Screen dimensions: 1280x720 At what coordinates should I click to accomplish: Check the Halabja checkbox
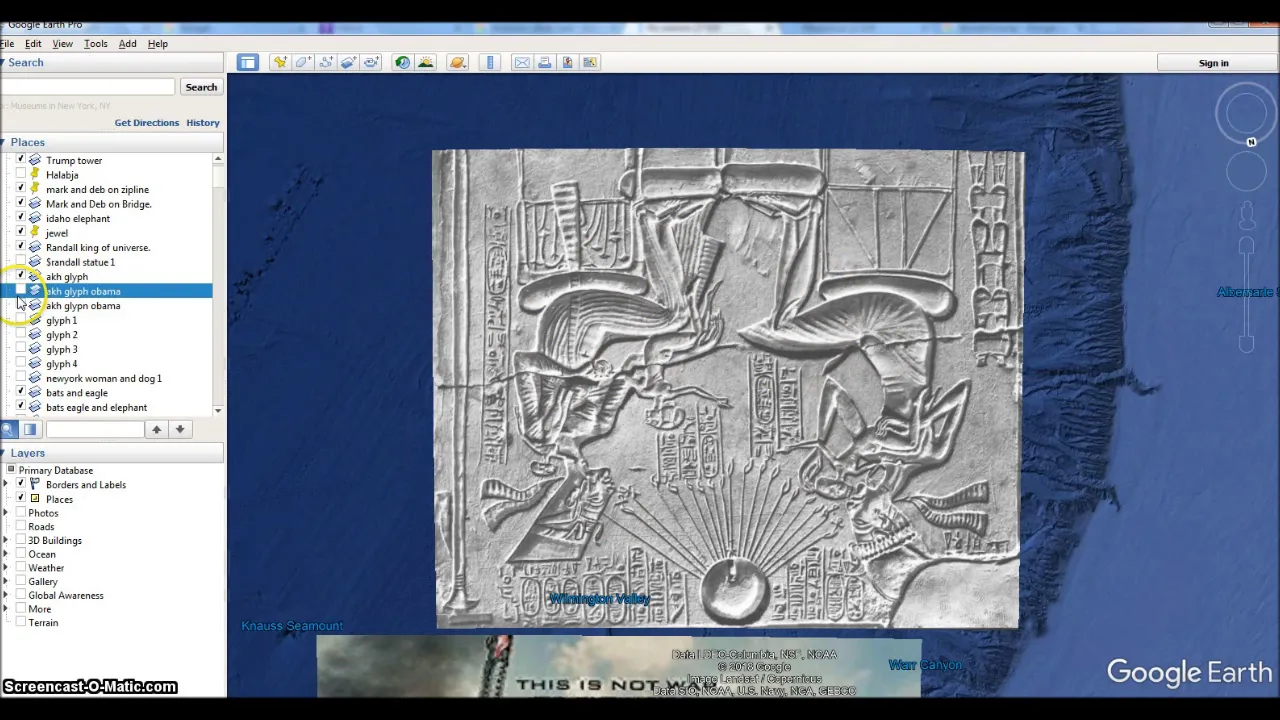(20, 175)
